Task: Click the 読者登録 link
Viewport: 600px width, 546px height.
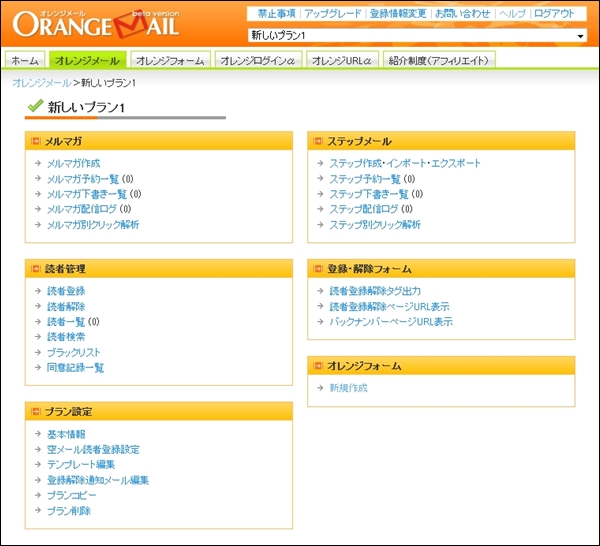Action: (66, 291)
